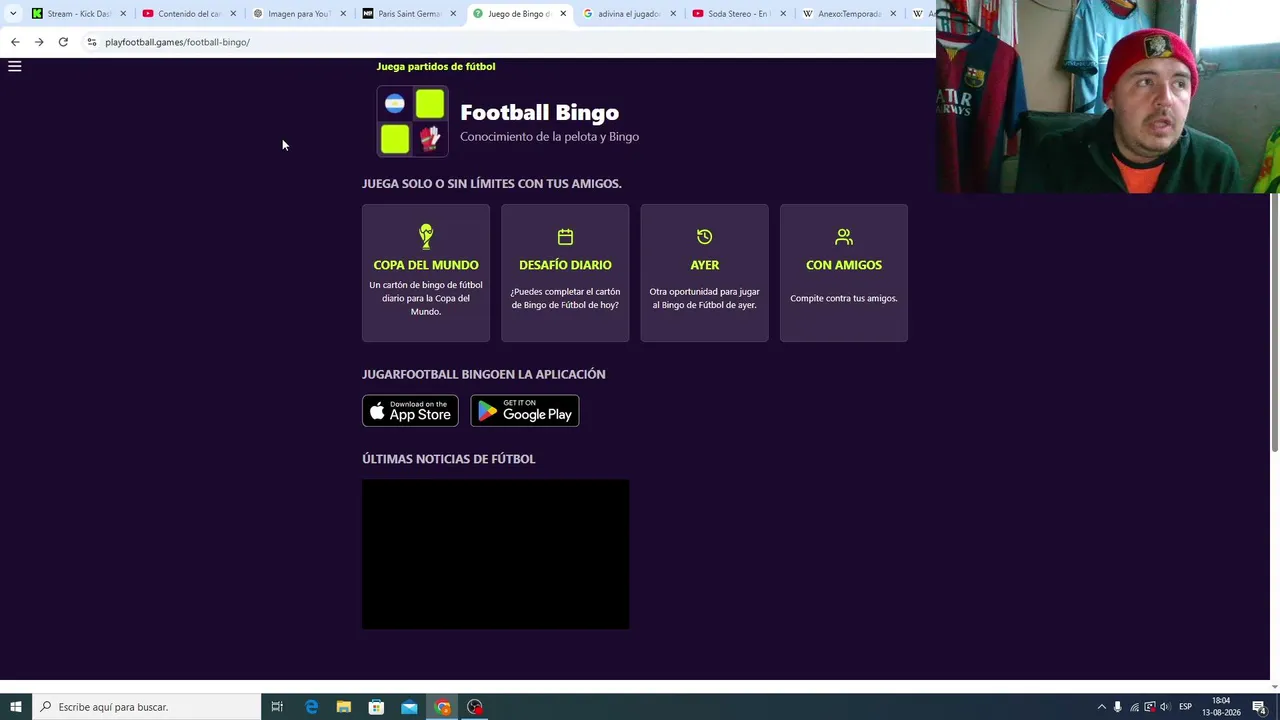Close the Stream - Kick tab
The width and height of the screenshot is (1280, 720).
point(123,14)
